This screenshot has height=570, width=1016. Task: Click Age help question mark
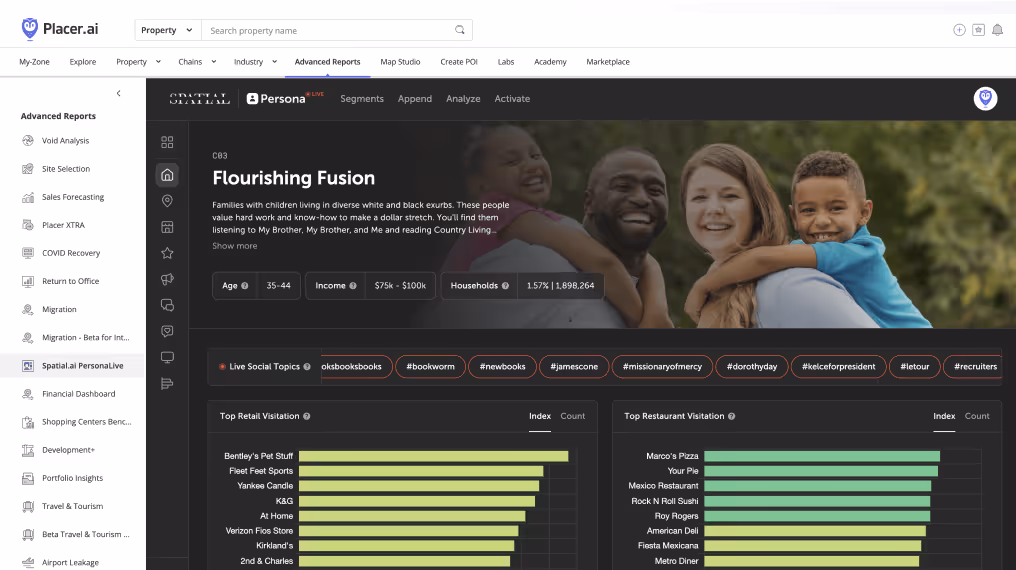pyautogui.click(x=245, y=286)
